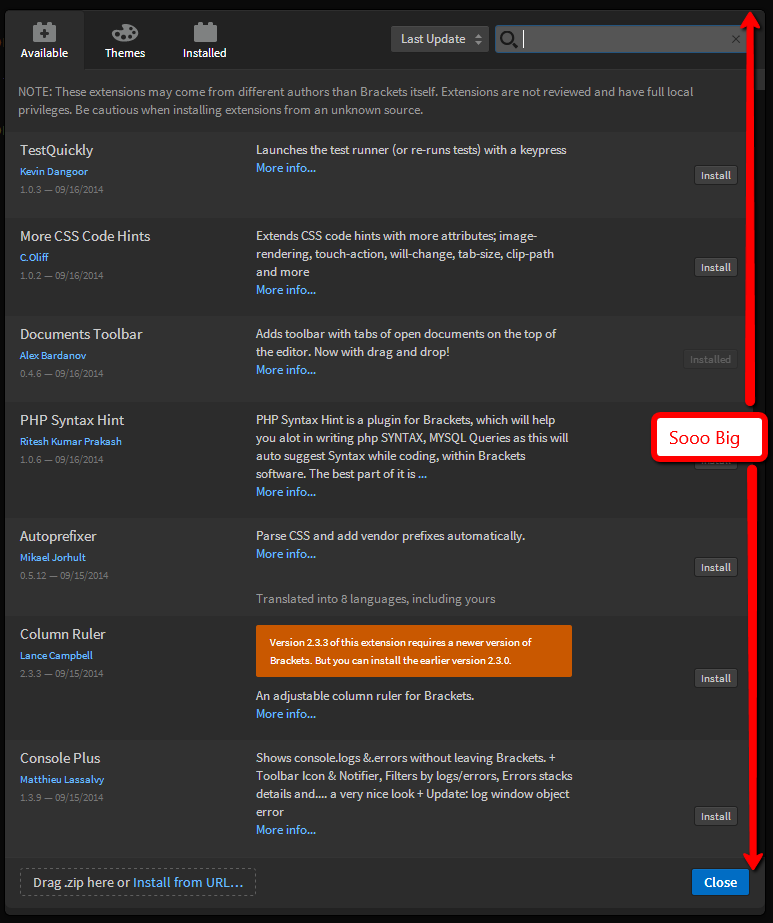Install the TestQuickly extension

coord(715,175)
